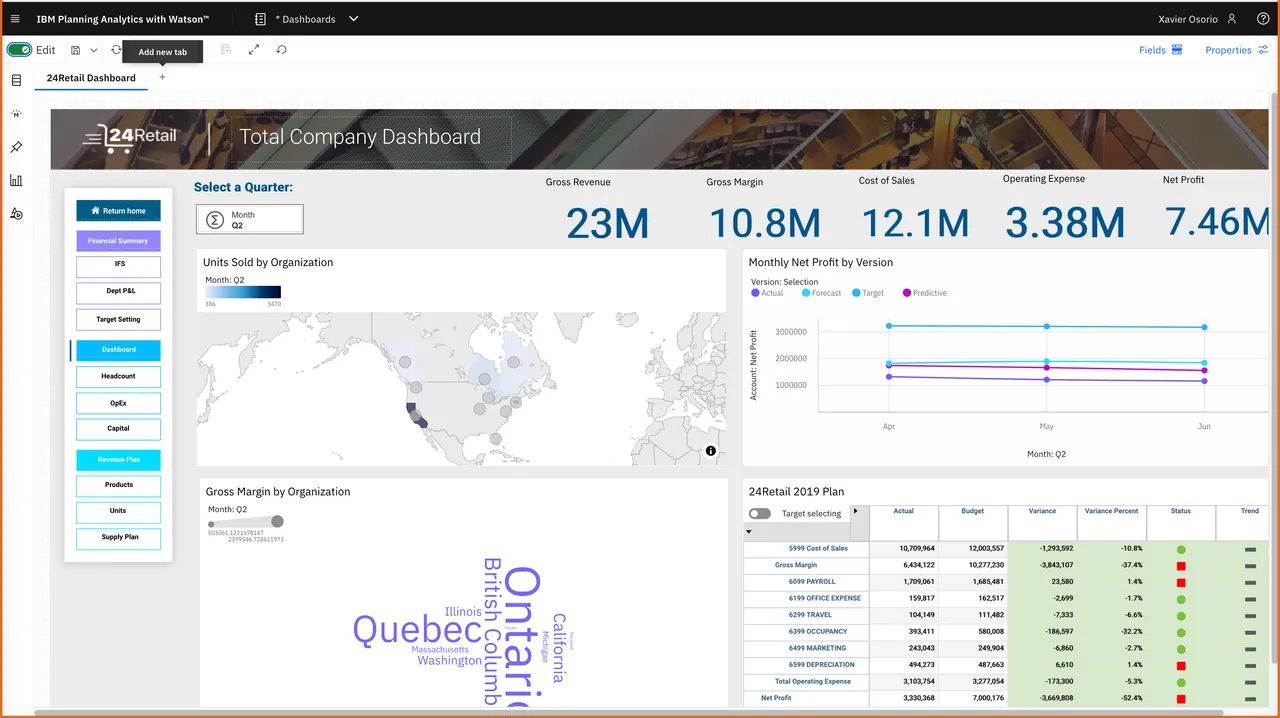Click the IFS button

(x=118, y=266)
